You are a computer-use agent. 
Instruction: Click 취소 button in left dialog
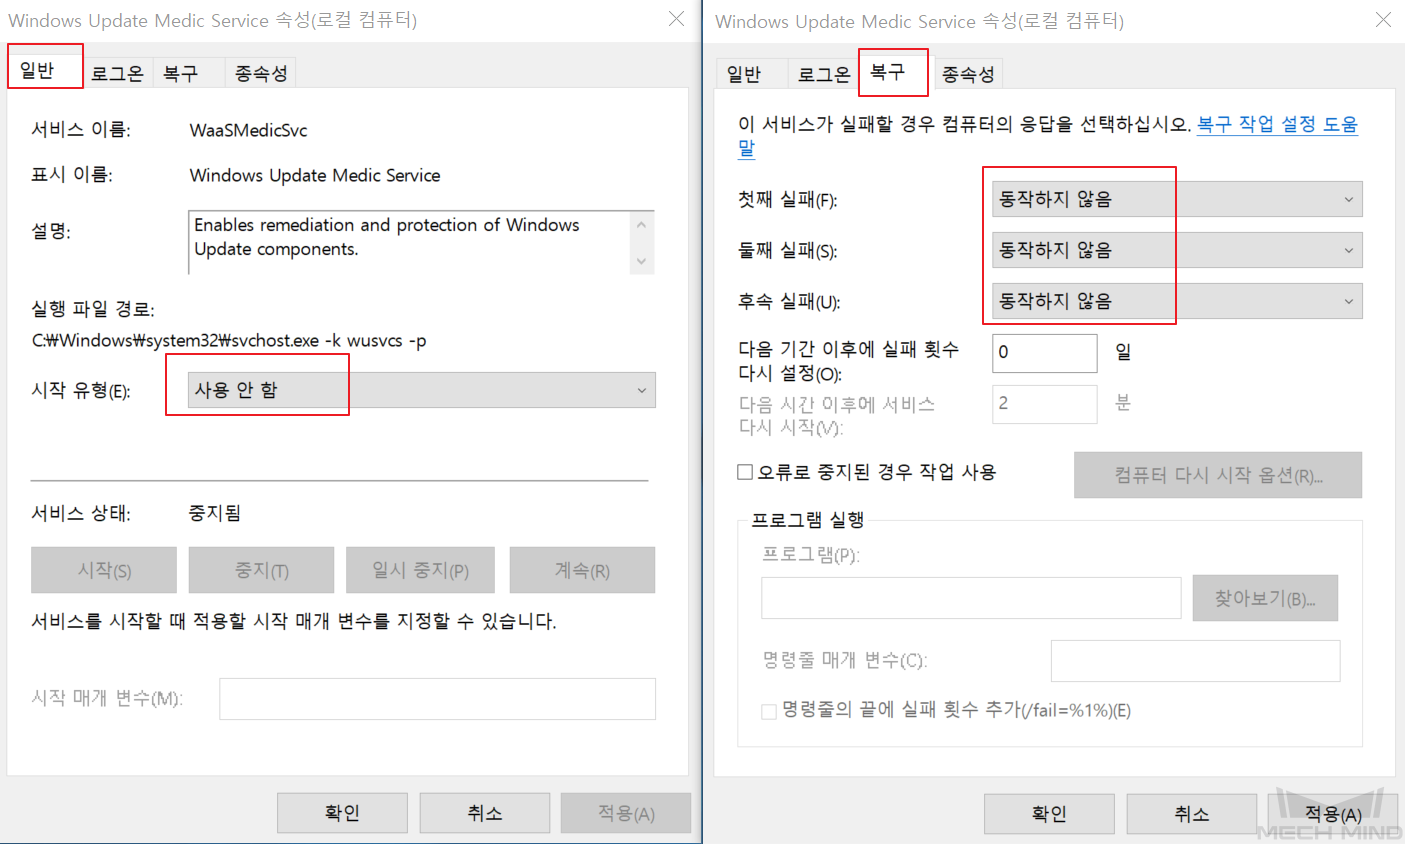click(x=485, y=813)
